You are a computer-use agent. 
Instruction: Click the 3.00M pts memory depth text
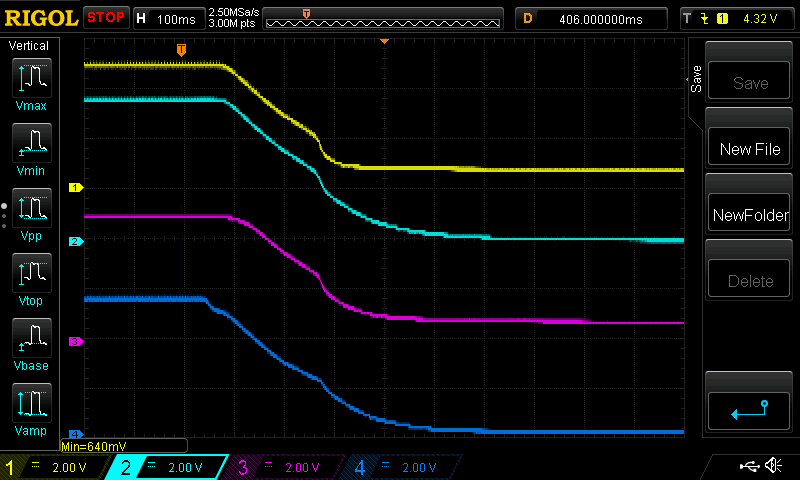coord(232,23)
